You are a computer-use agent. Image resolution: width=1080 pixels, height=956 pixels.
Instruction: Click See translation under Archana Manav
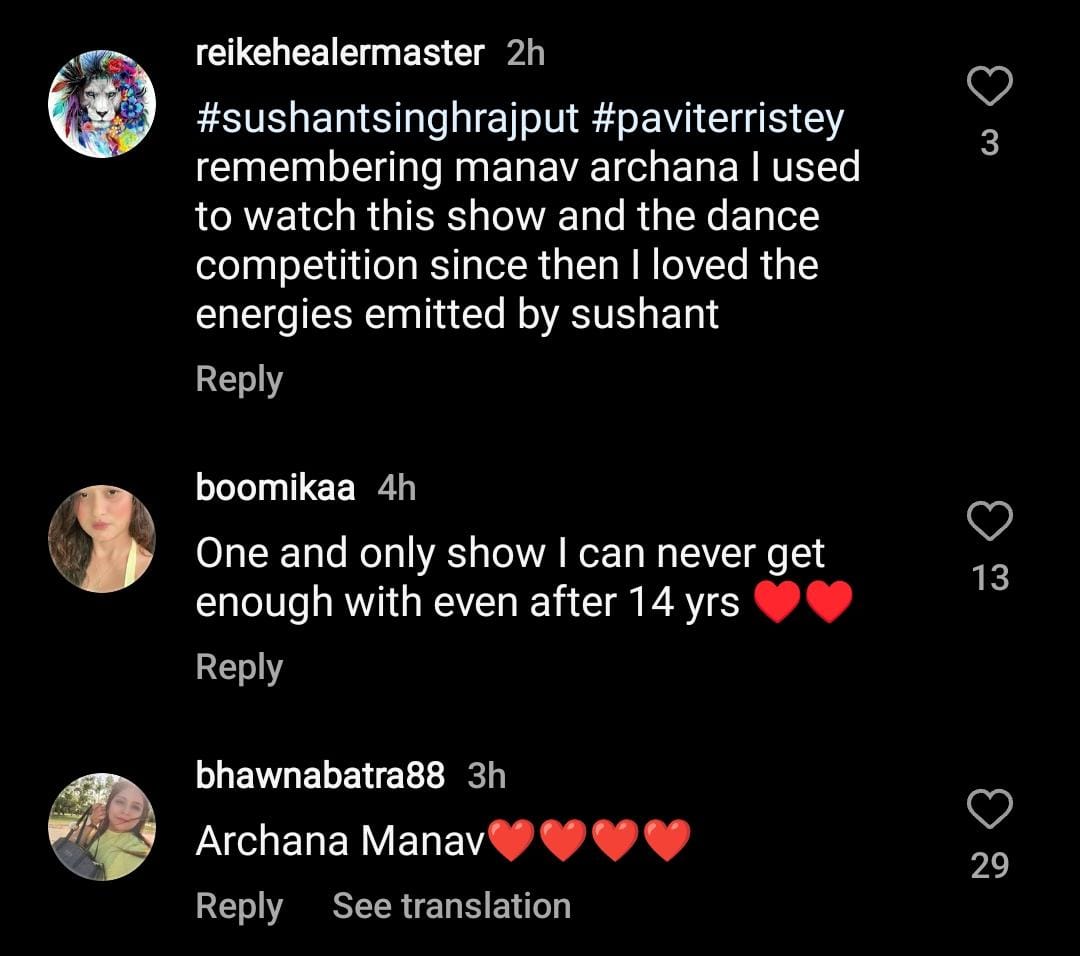click(x=451, y=906)
